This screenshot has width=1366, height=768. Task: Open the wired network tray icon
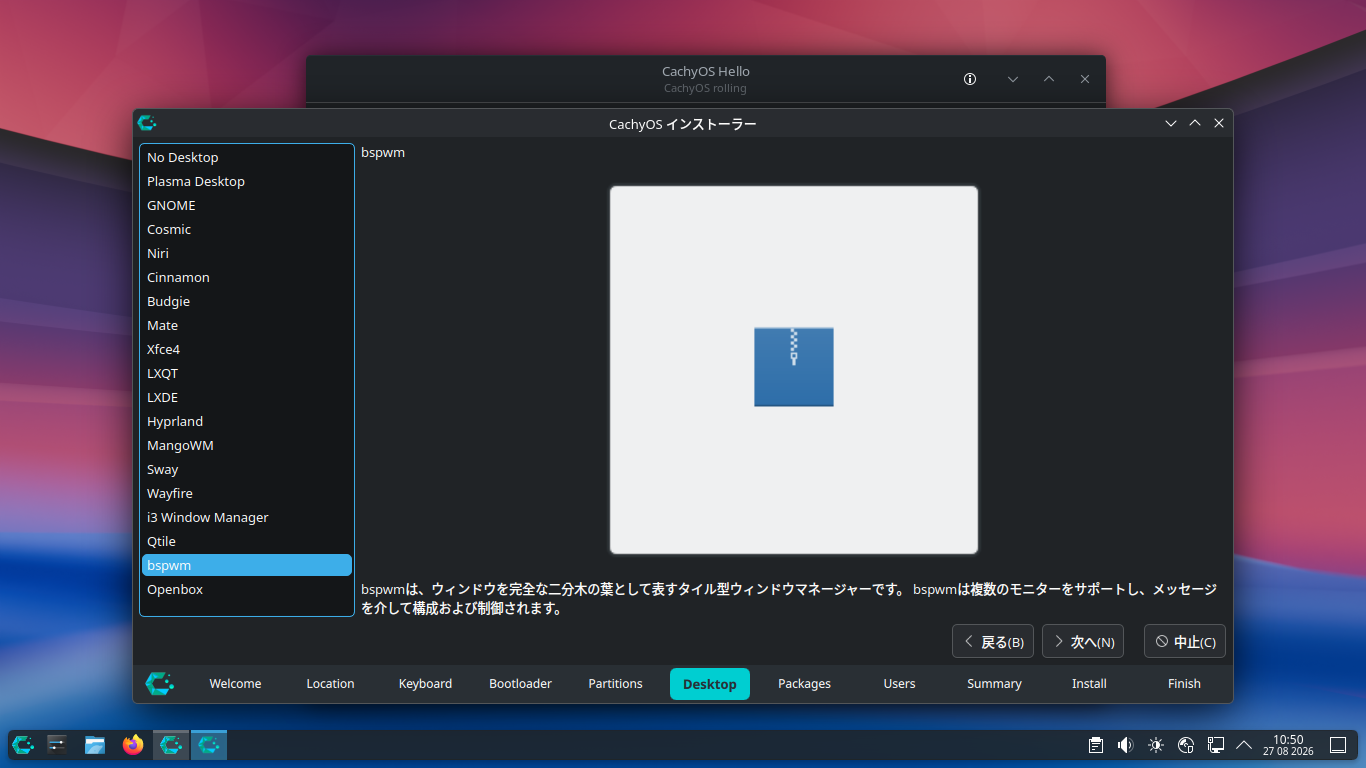click(1216, 745)
